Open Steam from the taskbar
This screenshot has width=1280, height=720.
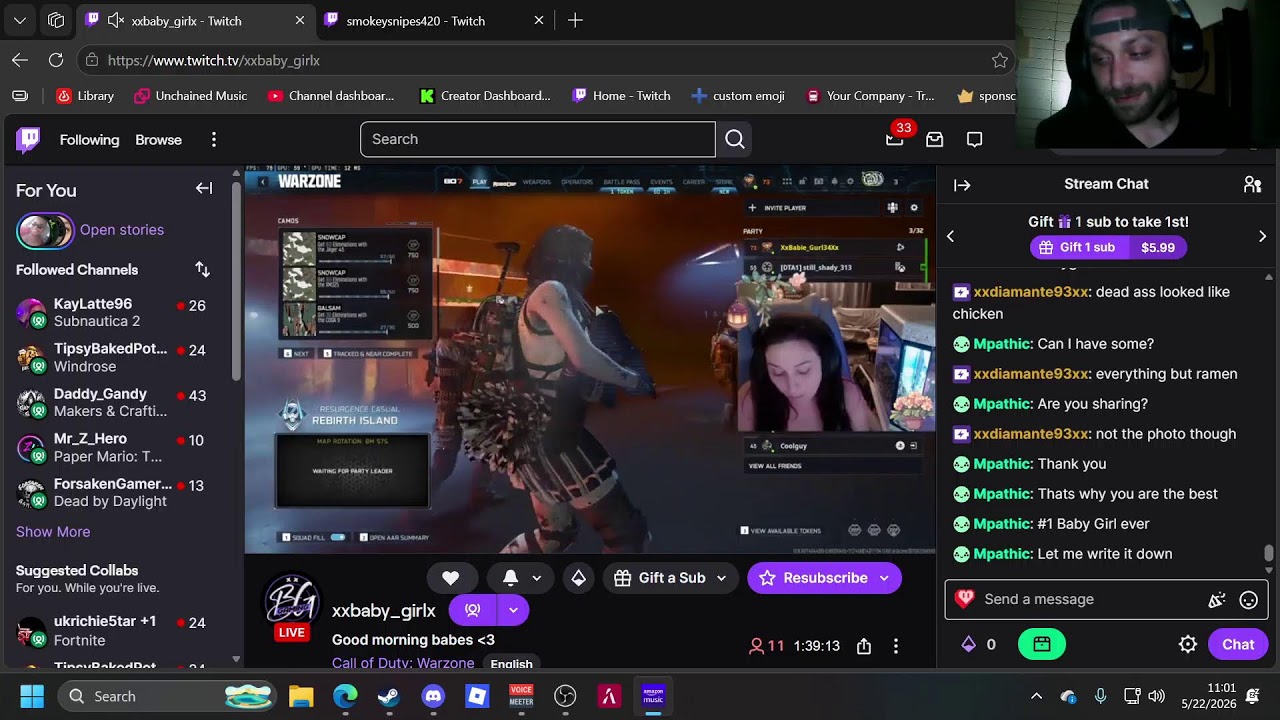tap(389, 696)
